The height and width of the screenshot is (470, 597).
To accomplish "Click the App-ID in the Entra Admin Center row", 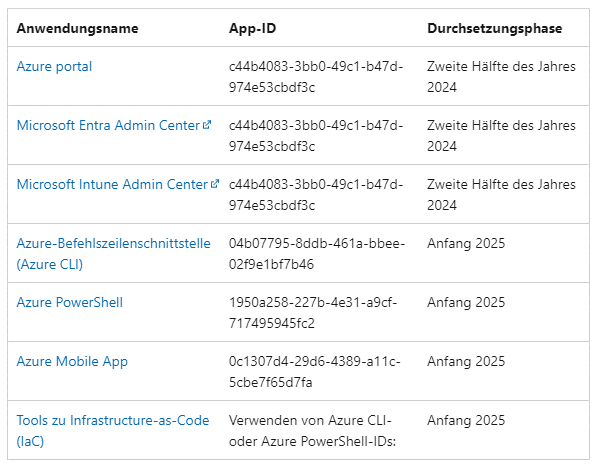I will tap(316, 136).
